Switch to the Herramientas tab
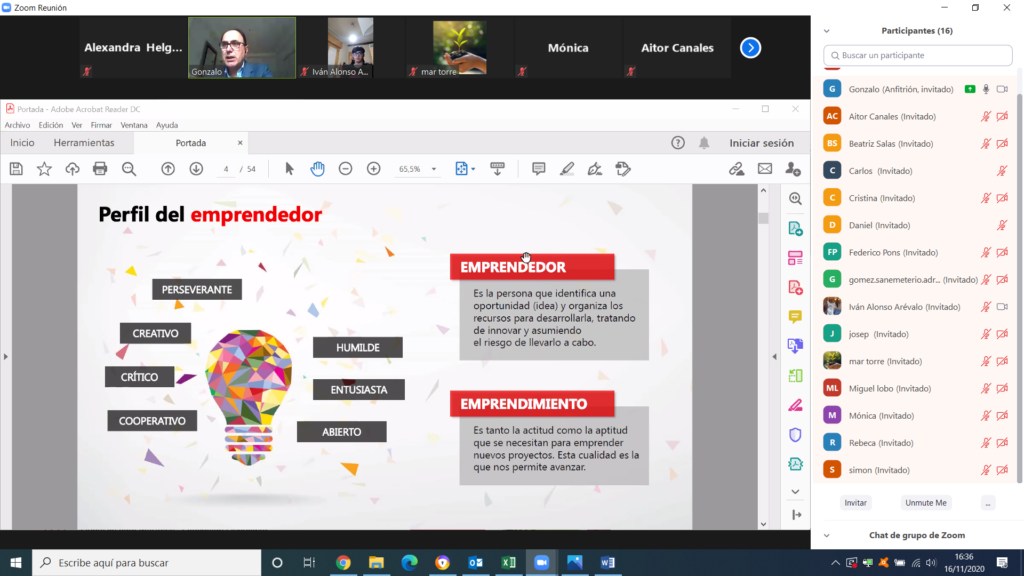 click(x=84, y=143)
